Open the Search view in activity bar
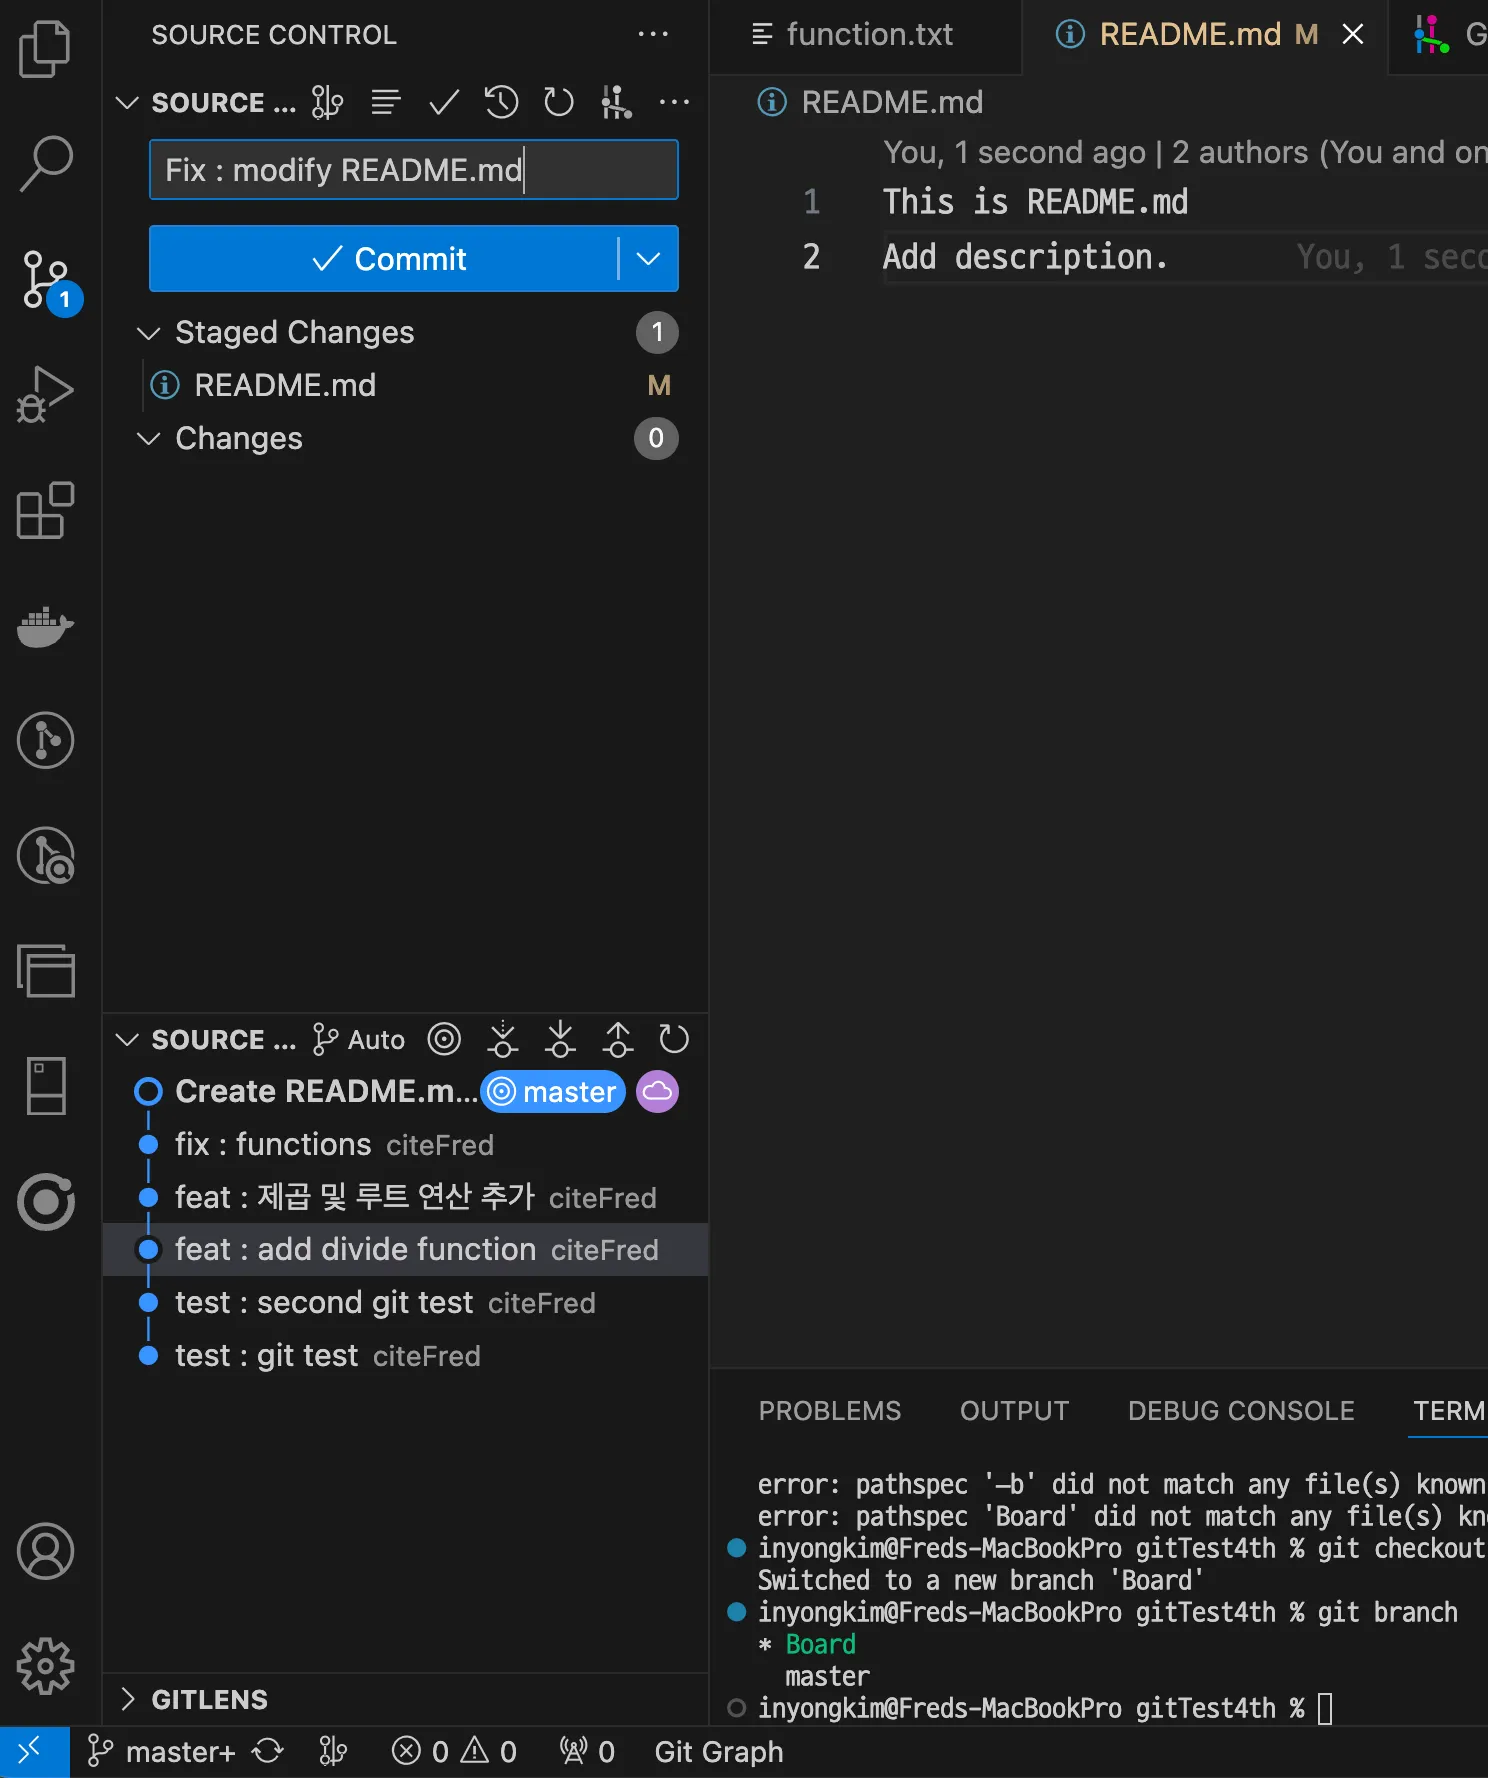Image resolution: width=1488 pixels, height=1778 pixels. (45, 163)
